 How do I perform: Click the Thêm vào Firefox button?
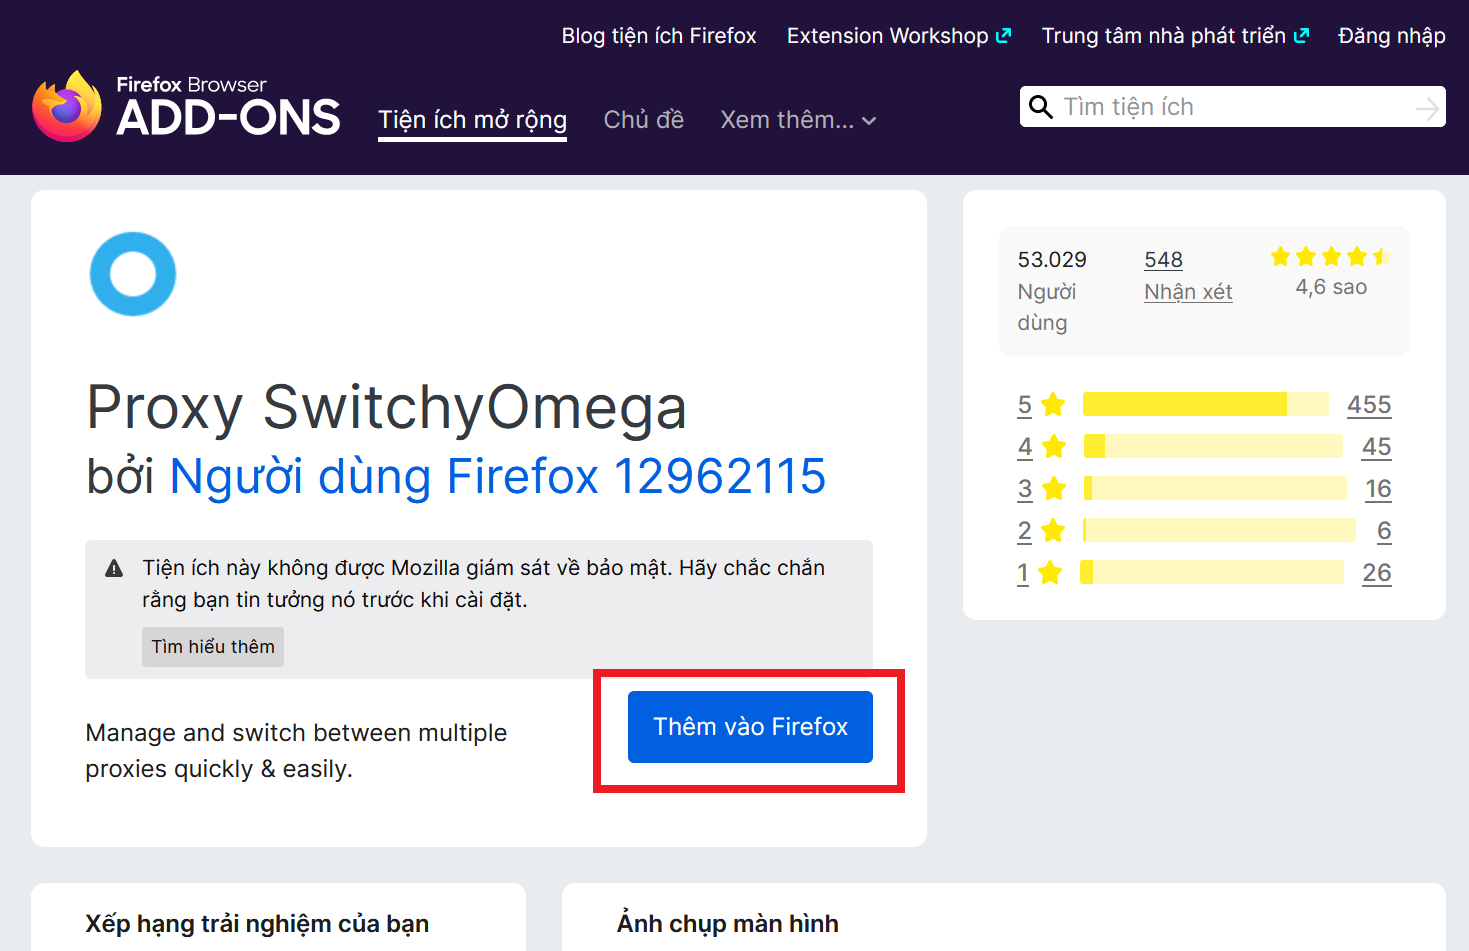tap(750, 727)
